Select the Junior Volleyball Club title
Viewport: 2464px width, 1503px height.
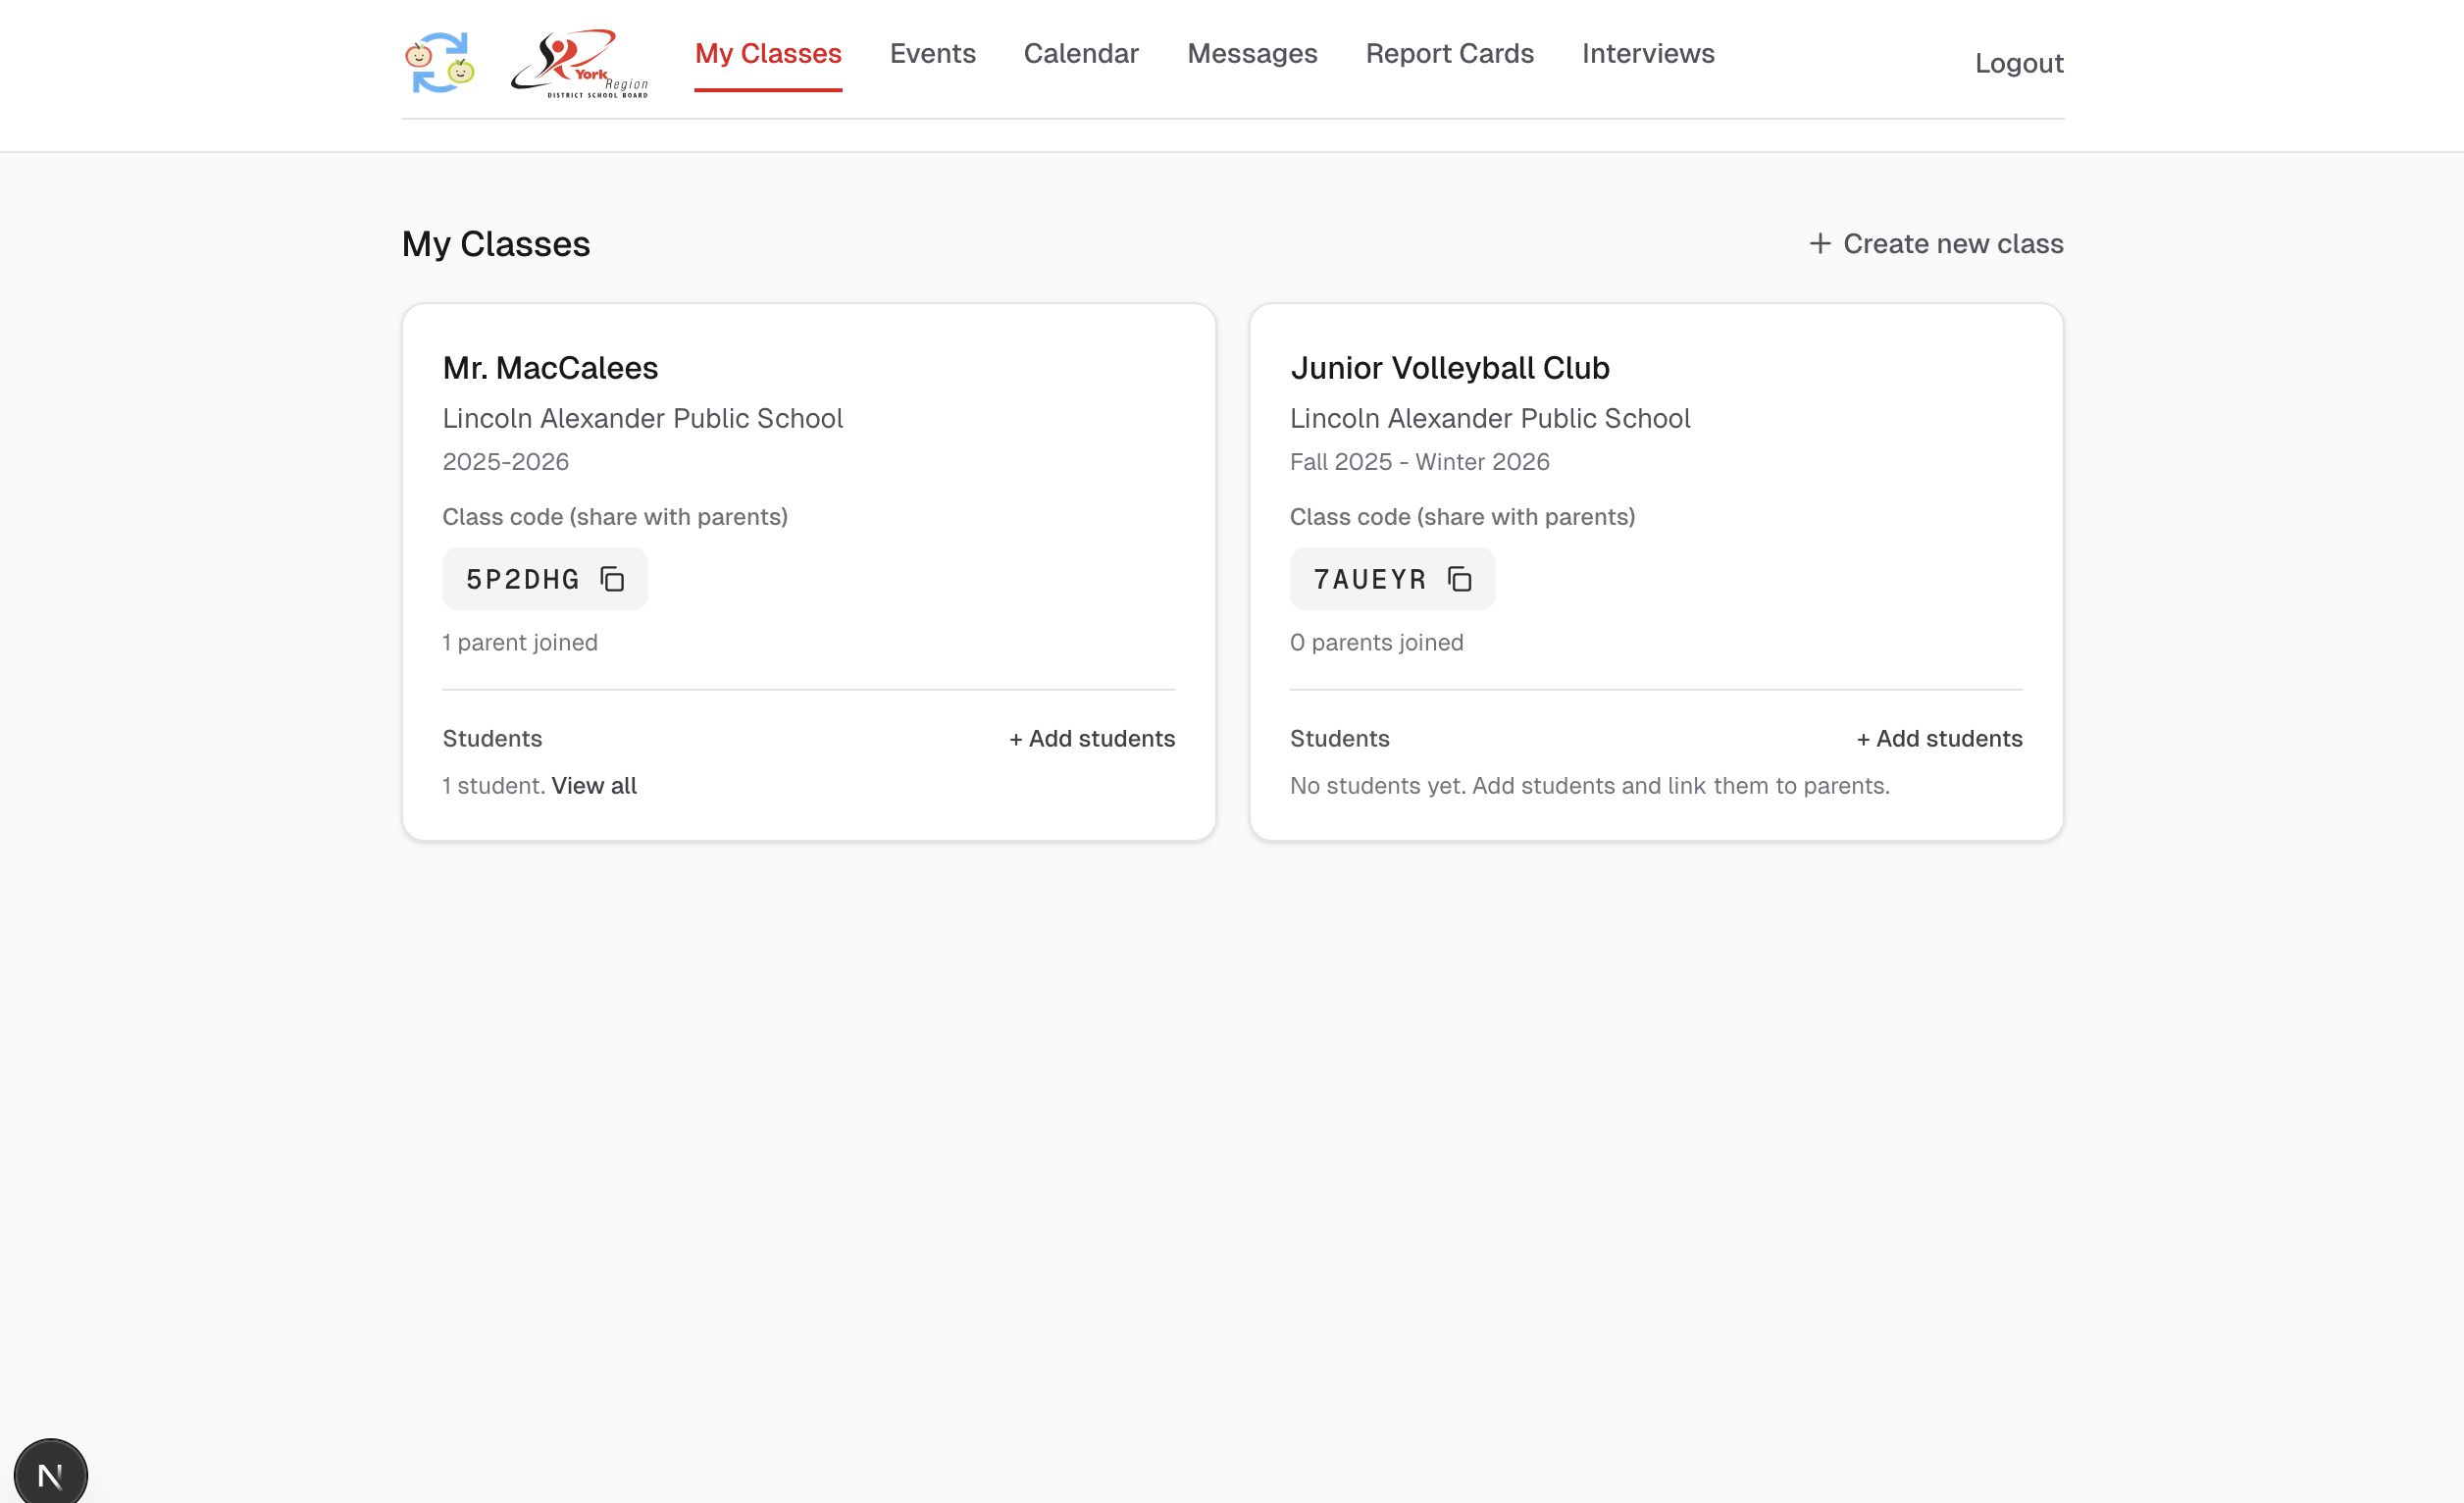point(1449,368)
